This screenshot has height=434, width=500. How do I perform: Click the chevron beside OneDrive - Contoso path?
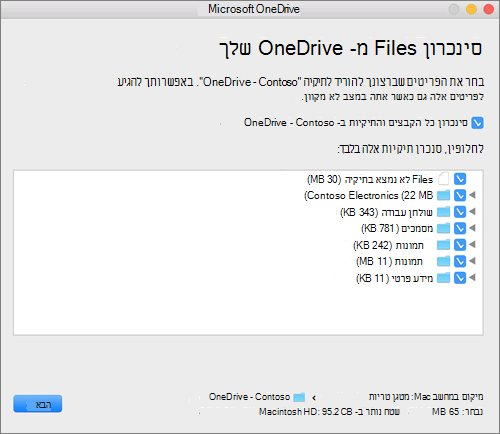point(314,398)
